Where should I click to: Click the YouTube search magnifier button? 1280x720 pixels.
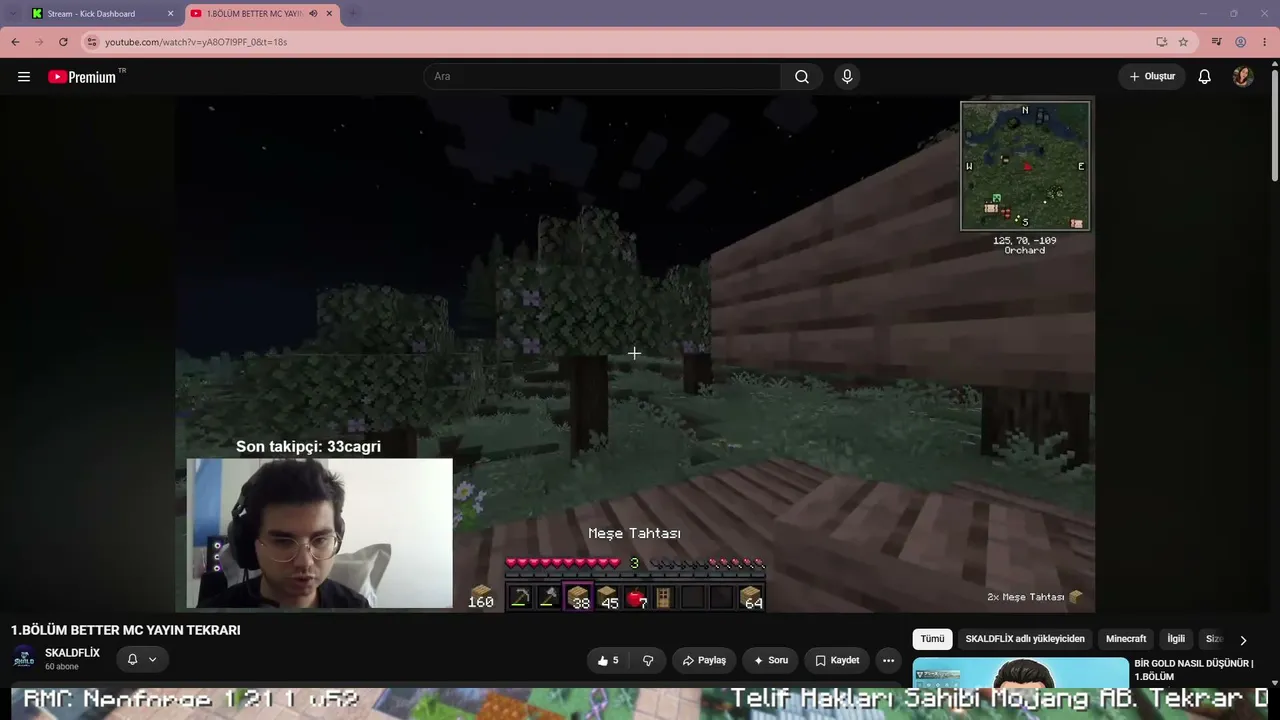pyautogui.click(x=802, y=77)
